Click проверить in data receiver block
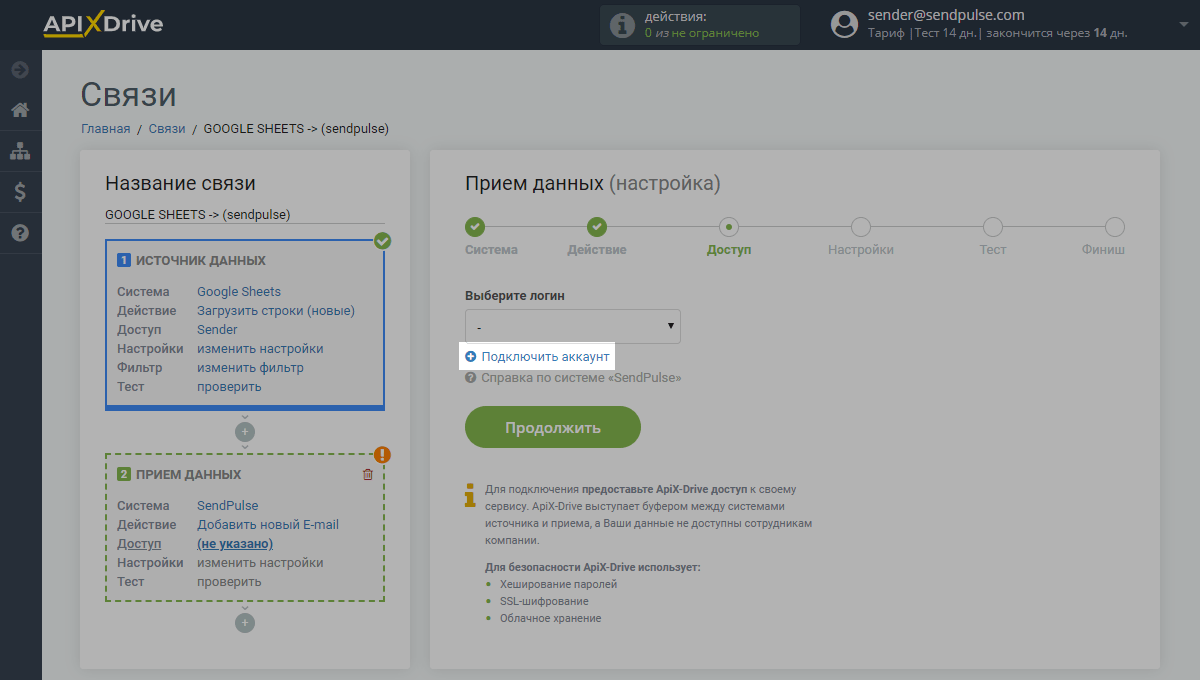The height and width of the screenshot is (680, 1200). (229, 582)
